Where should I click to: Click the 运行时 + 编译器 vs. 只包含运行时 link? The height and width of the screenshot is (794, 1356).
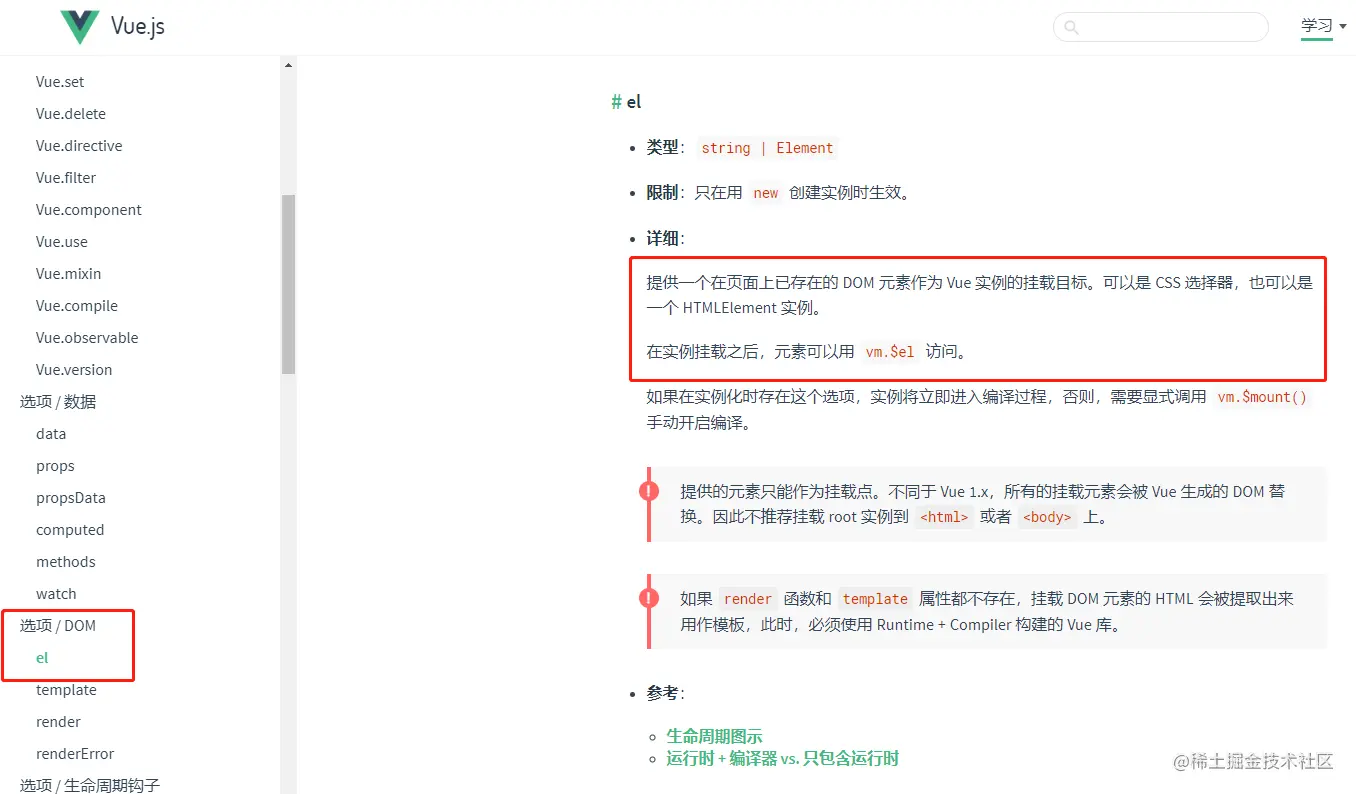tap(781, 758)
